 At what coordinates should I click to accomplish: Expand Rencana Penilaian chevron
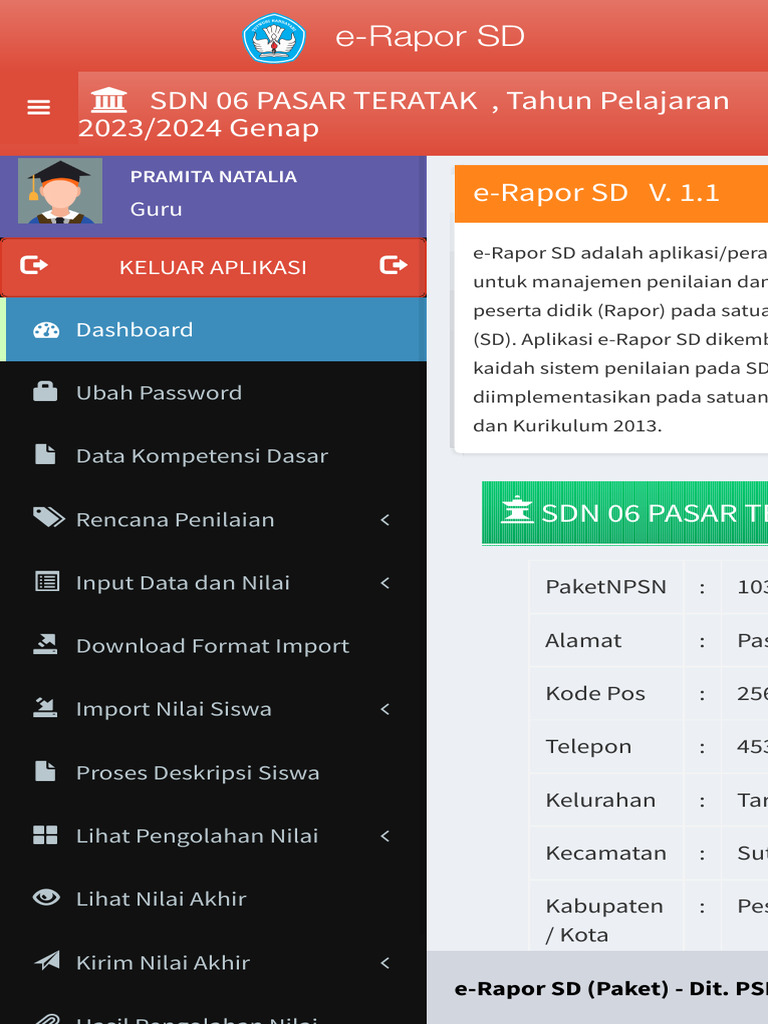(x=385, y=520)
